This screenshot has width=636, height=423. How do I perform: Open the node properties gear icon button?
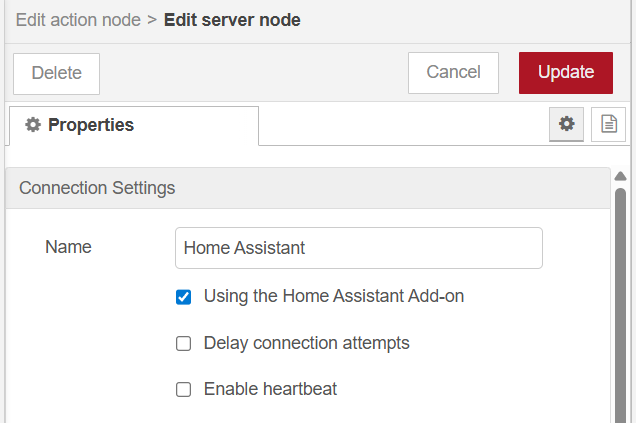click(x=567, y=124)
